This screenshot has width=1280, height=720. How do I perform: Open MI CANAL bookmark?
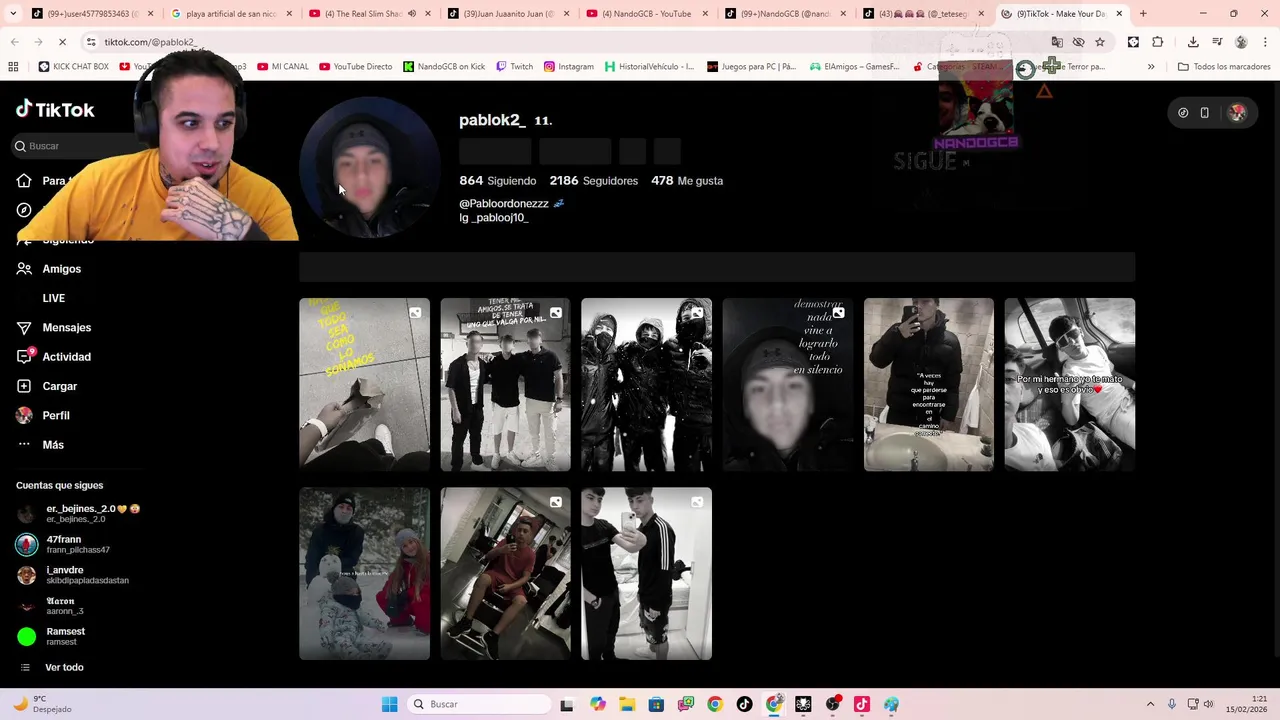(x=283, y=67)
